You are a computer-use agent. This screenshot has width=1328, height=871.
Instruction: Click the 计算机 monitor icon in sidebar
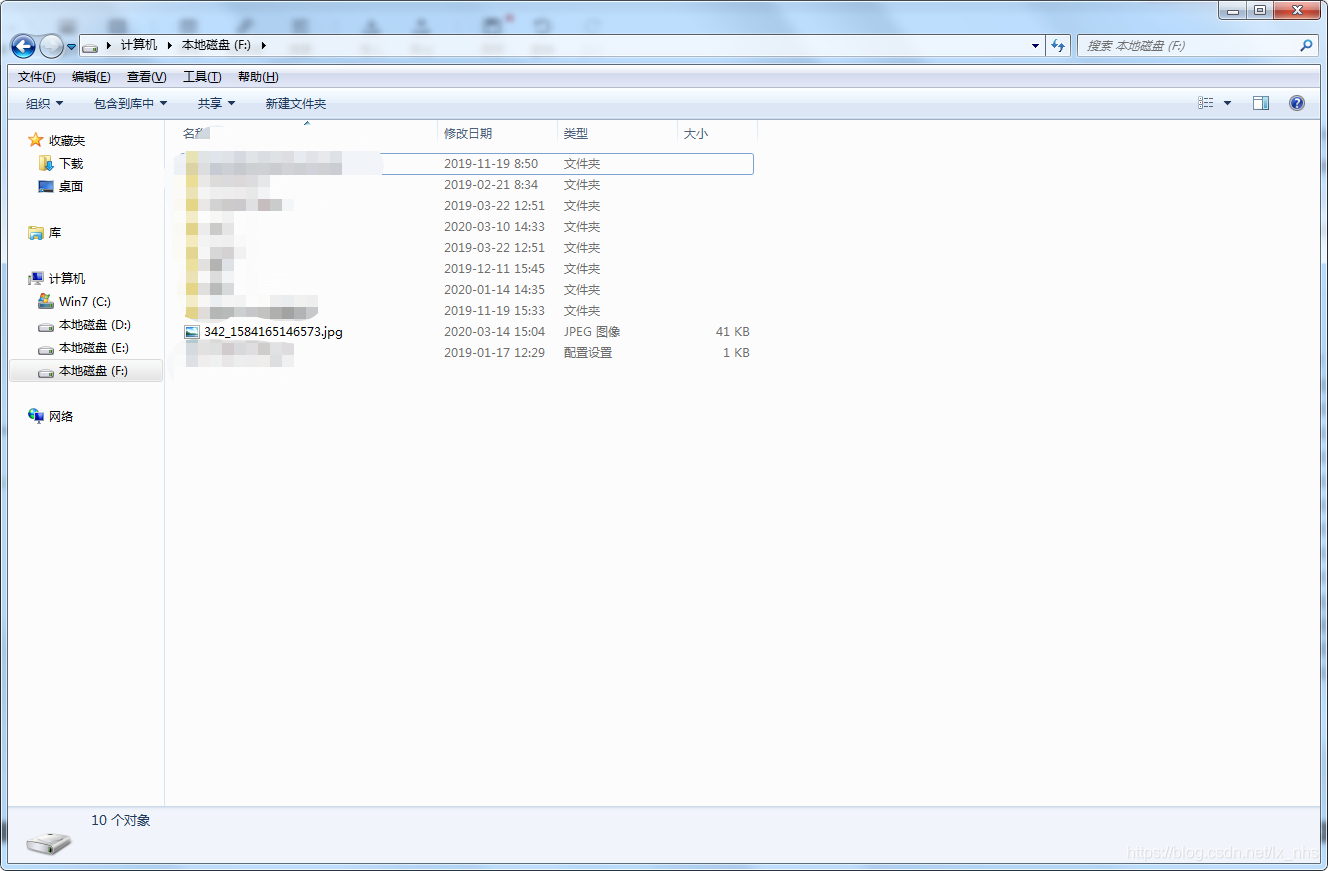(x=36, y=278)
